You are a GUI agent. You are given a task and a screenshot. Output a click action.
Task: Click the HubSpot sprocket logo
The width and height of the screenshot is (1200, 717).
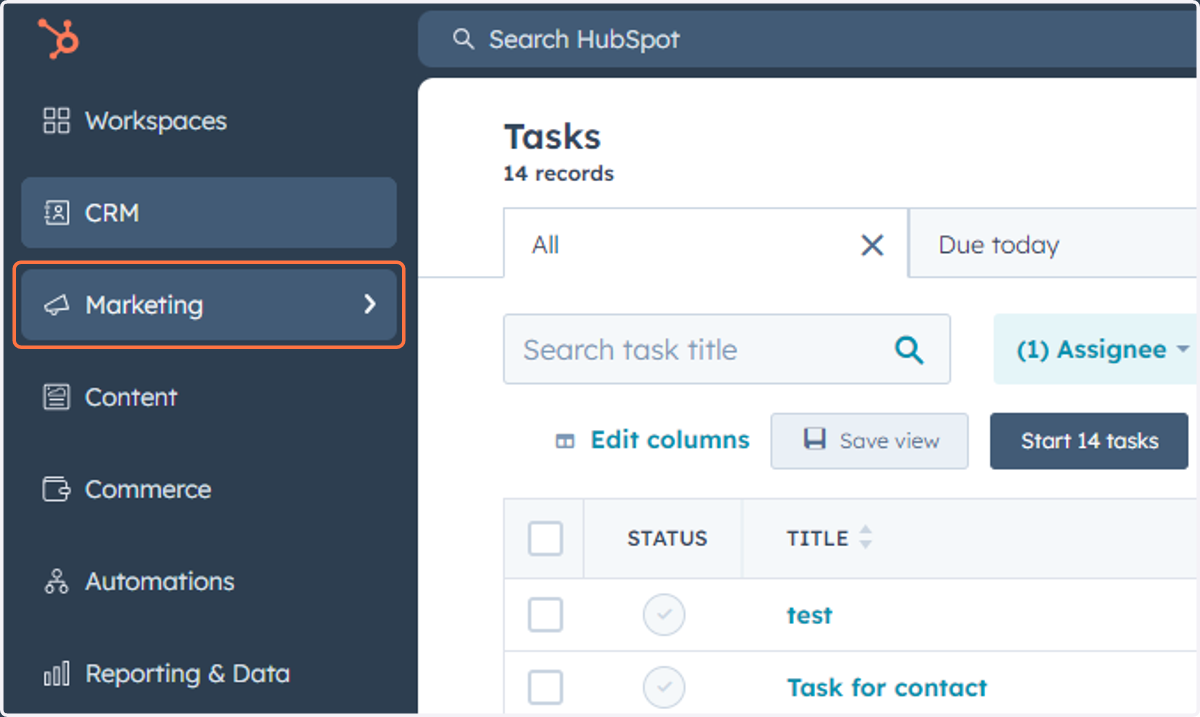(58, 39)
